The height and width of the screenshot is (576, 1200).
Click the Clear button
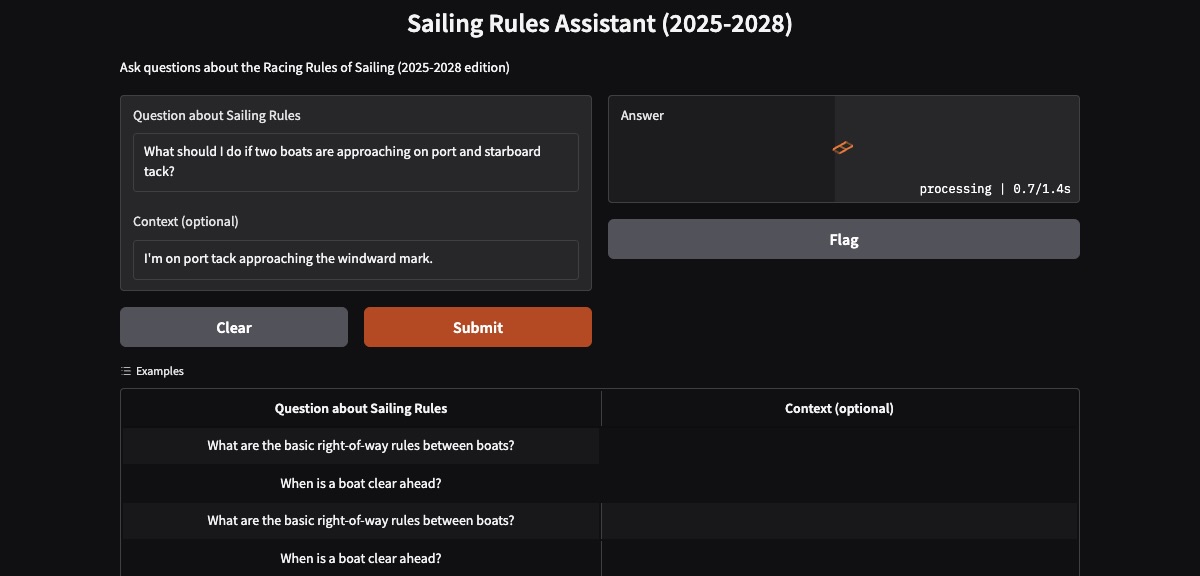coord(233,327)
